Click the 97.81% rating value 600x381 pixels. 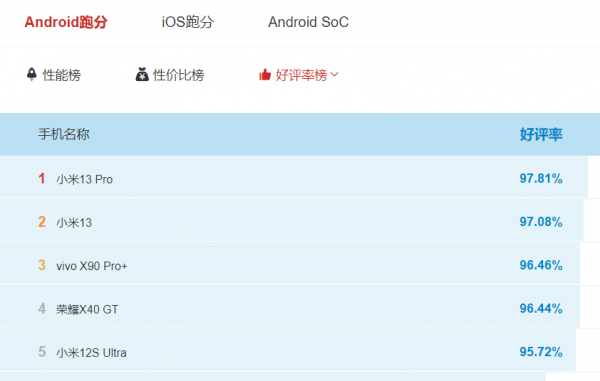pos(541,178)
